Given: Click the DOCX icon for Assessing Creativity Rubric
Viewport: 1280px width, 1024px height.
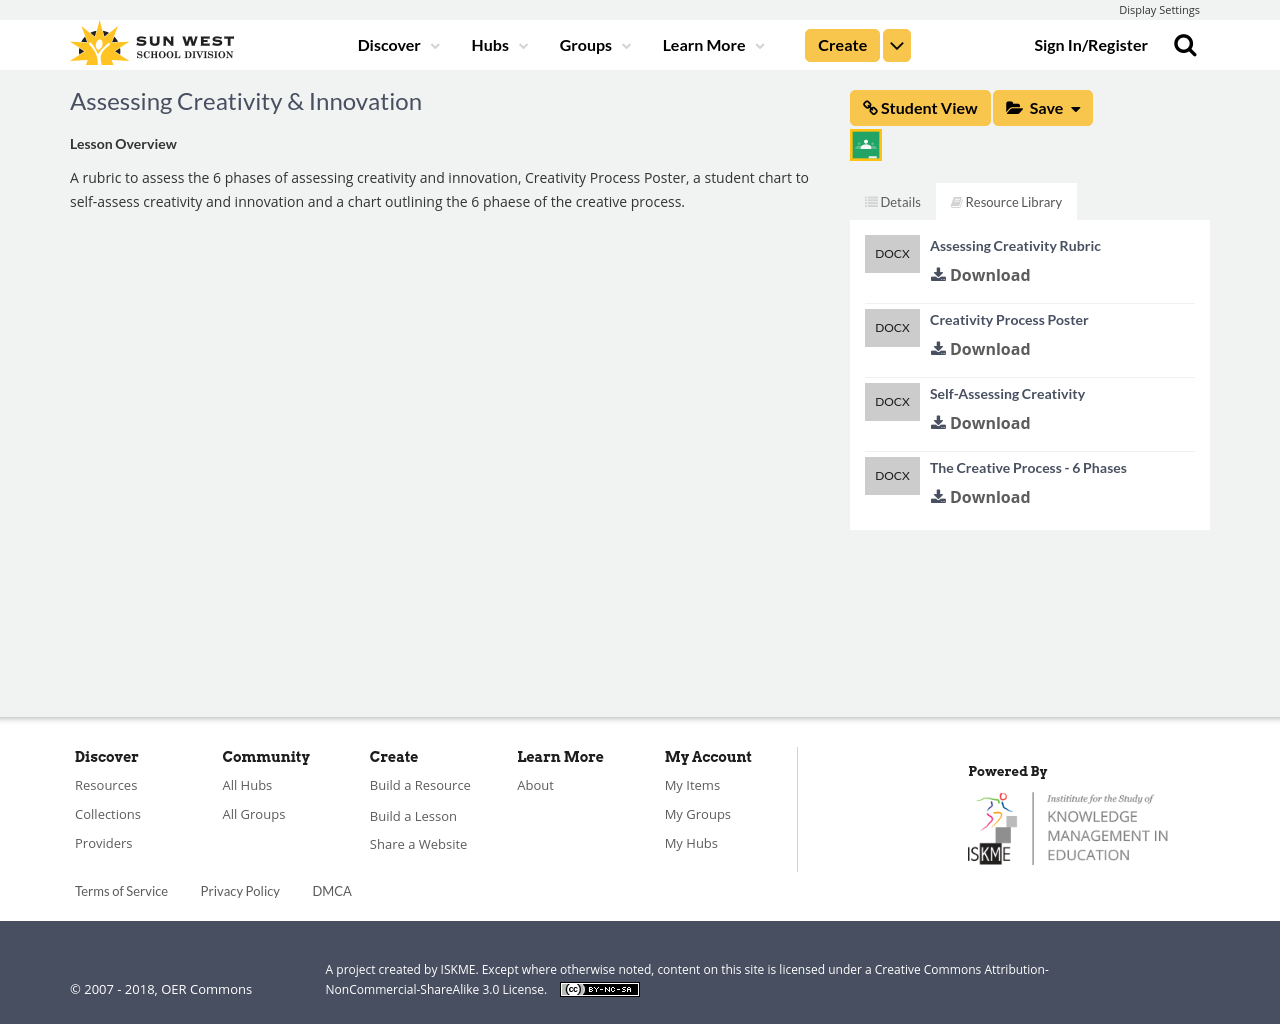Looking at the screenshot, I should (x=892, y=254).
